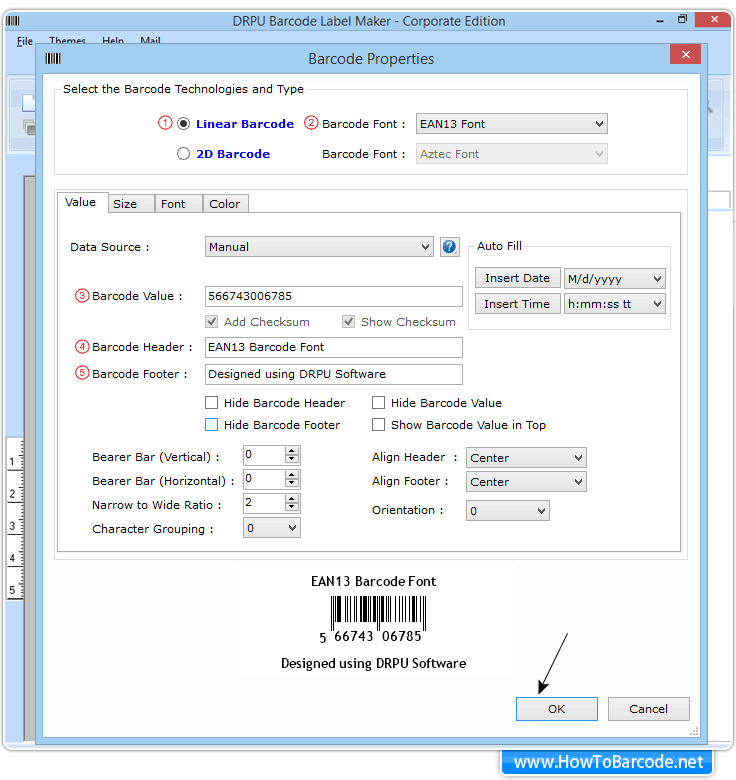Toggle the Show Checksum checkbox
Image resolution: width=736 pixels, height=780 pixels.
(x=349, y=322)
